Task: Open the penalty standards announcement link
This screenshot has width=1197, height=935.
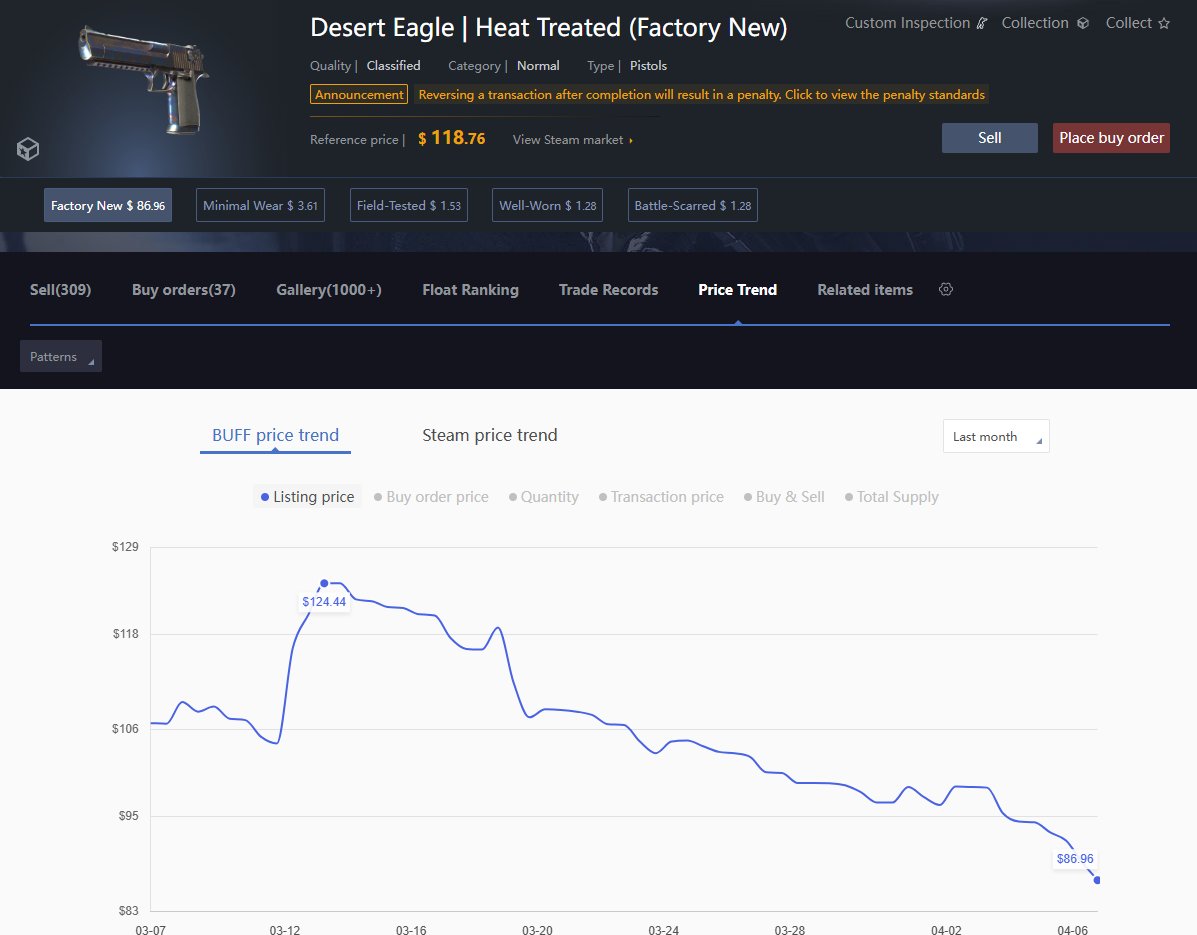Action: (702, 95)
